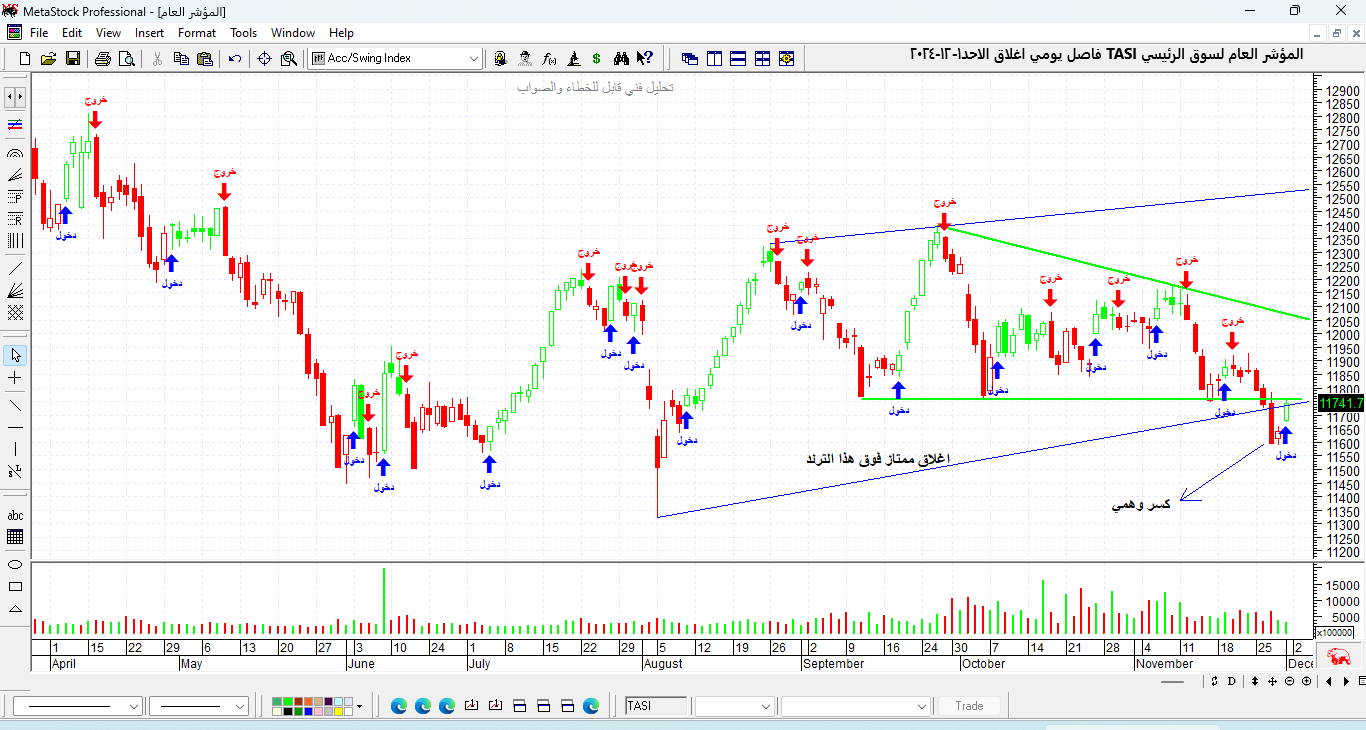This screenshot has height=730, width=1366.
Task: Click the New chart icon
Action: point(24,58)
